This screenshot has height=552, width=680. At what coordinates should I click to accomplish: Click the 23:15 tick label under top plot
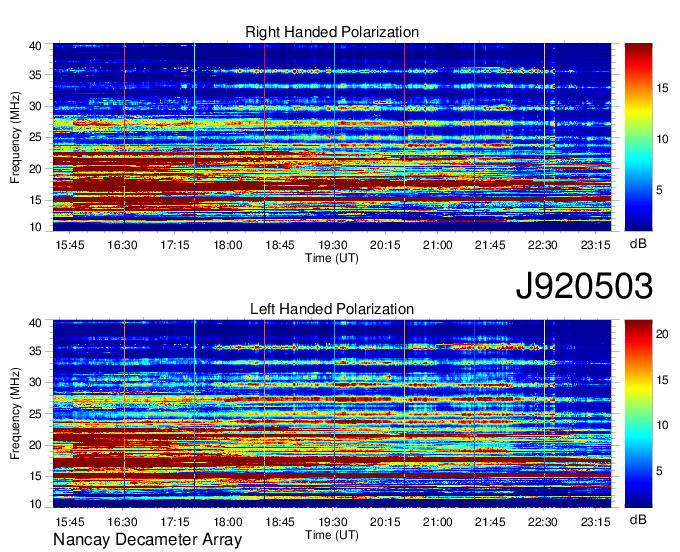point(595,245)
